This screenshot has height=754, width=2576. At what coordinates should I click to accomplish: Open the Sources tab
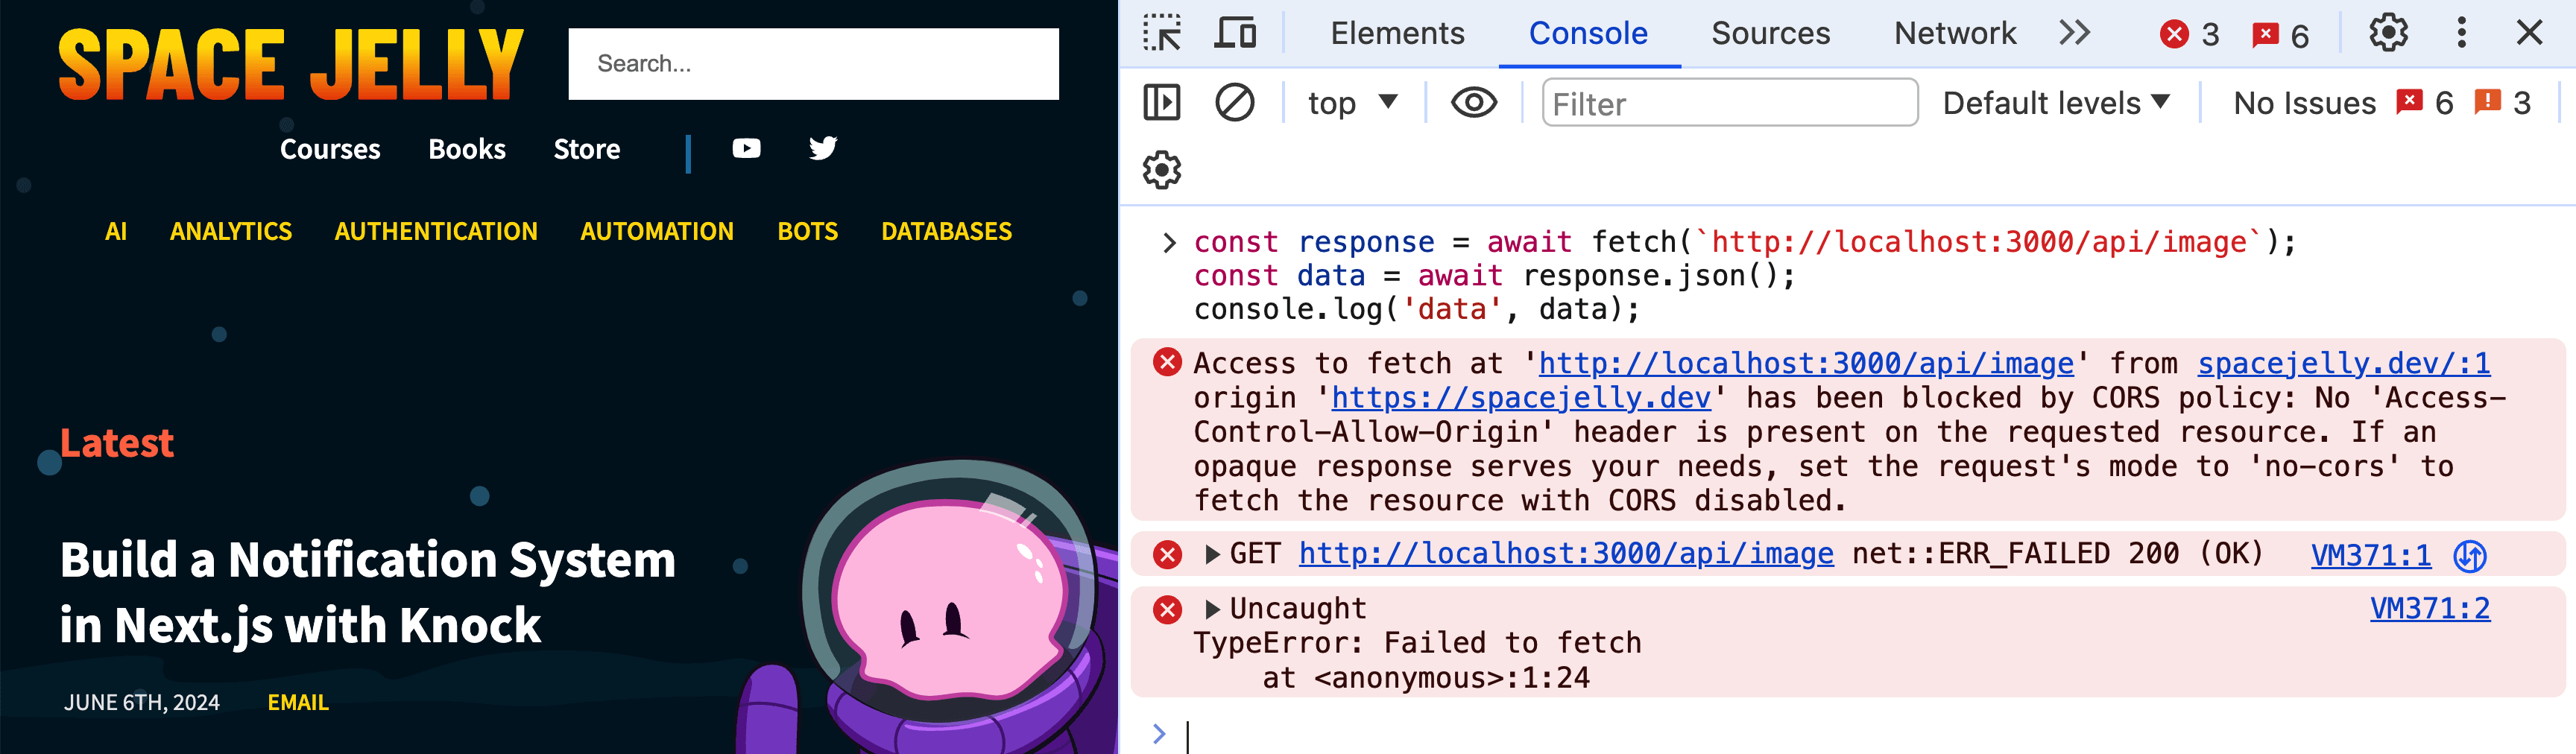[x=1770, y=33]
